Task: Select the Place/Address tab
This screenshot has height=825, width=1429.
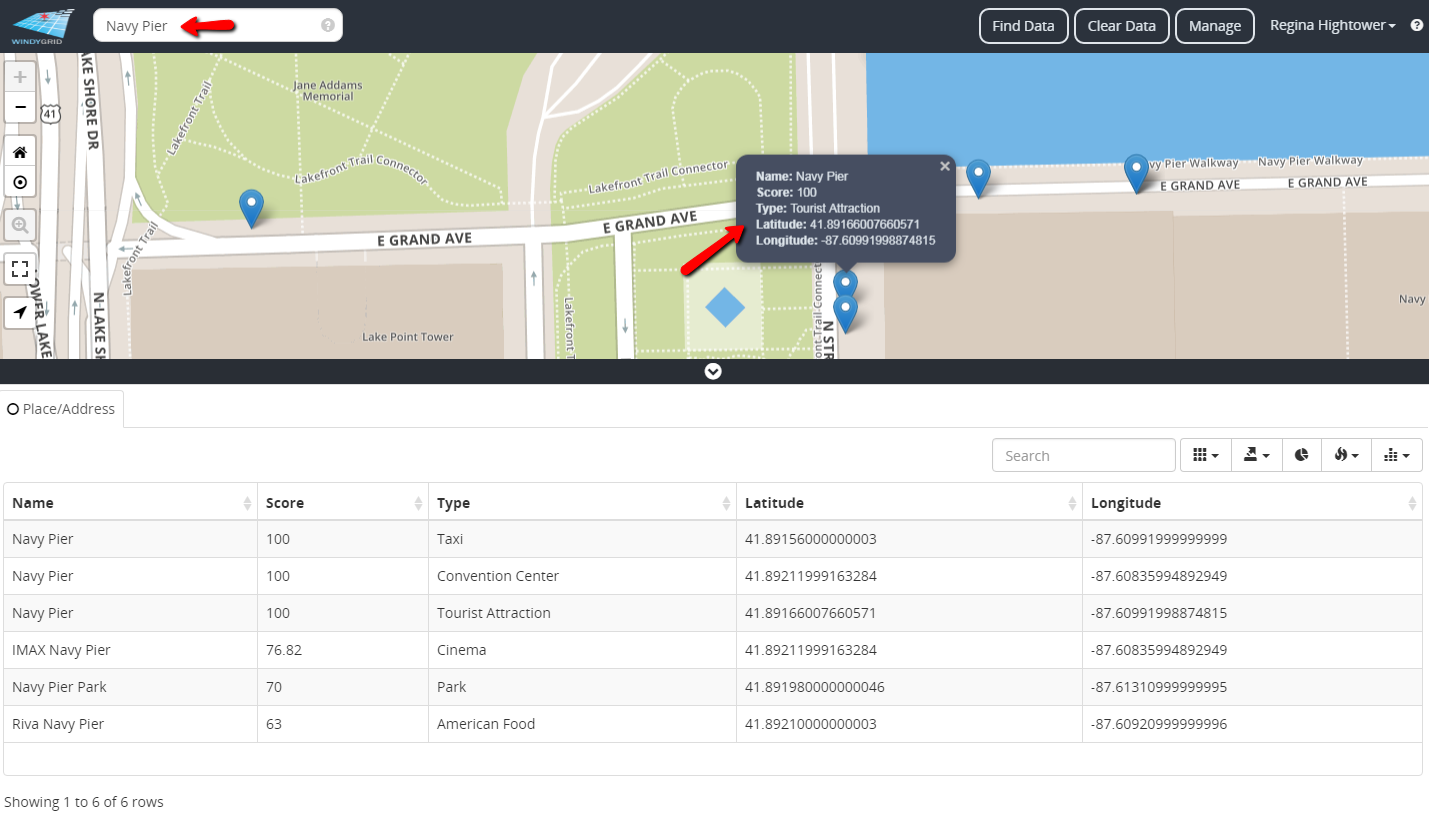Action: (62, 409)
